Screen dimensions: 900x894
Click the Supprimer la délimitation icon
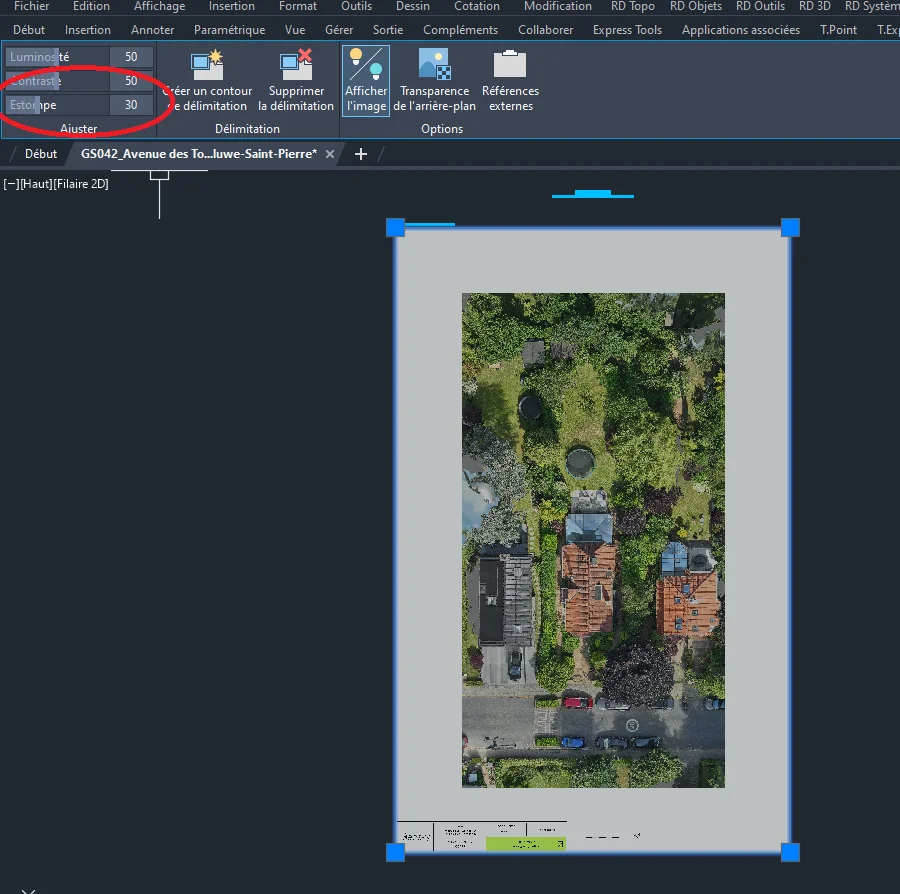coord(296,66)
